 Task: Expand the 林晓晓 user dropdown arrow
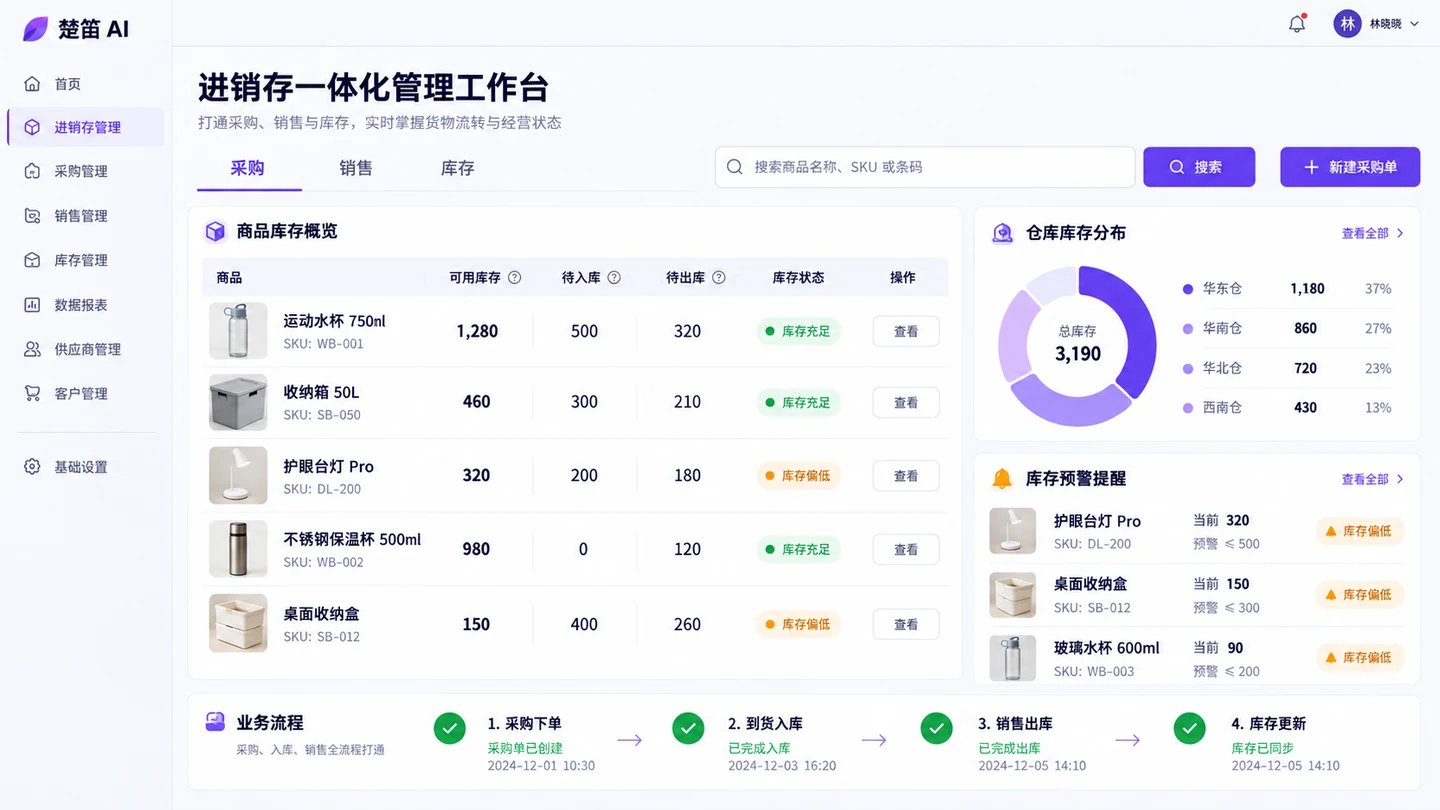tap(1414, 24)
